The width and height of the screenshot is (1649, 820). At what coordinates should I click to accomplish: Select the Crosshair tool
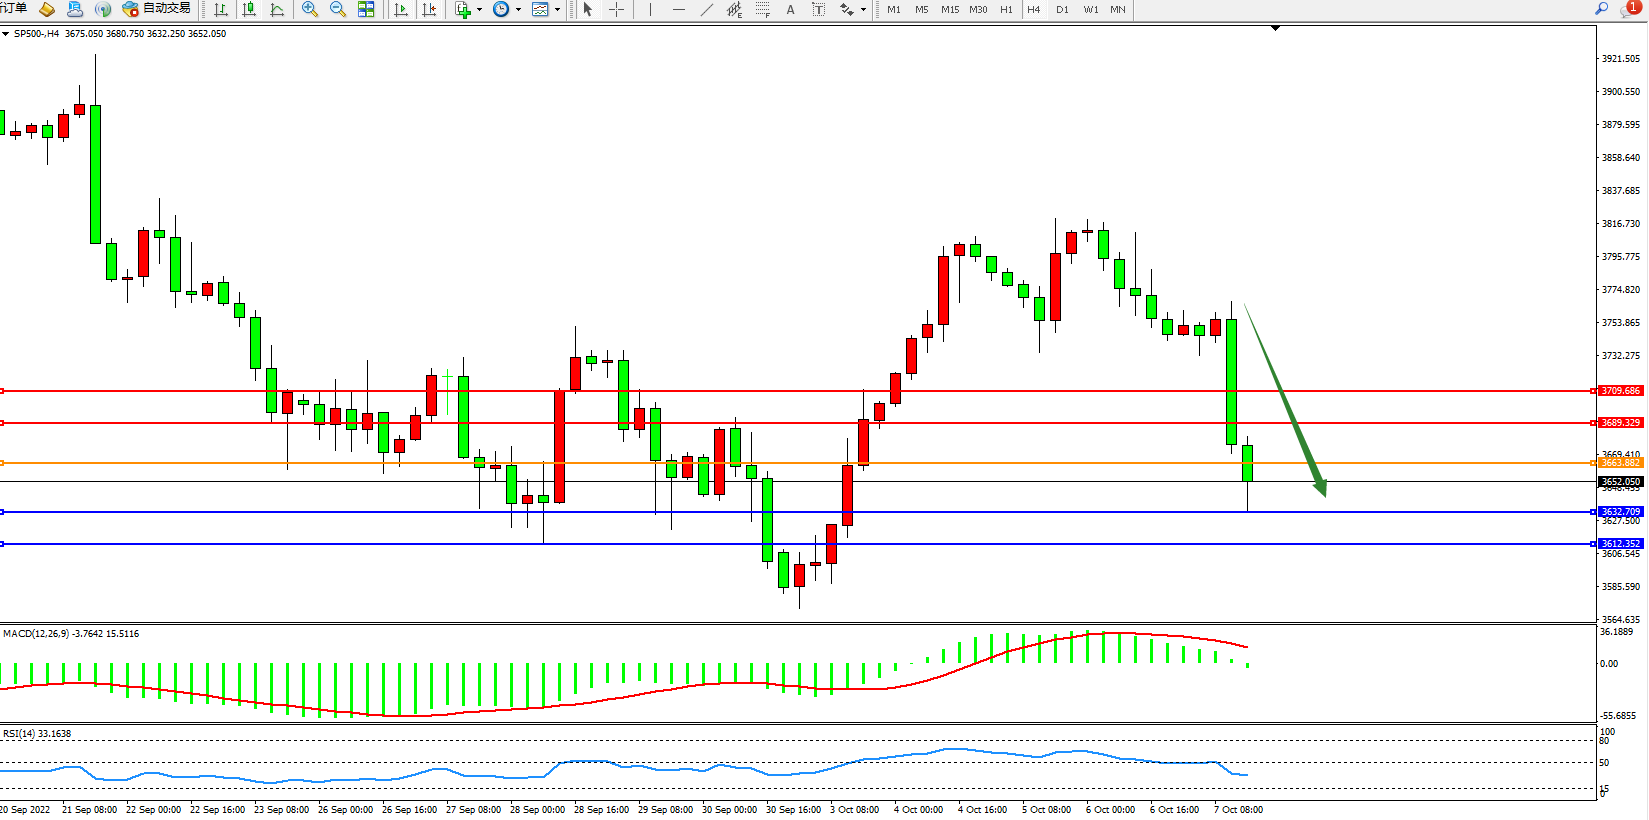coord(617,9)
